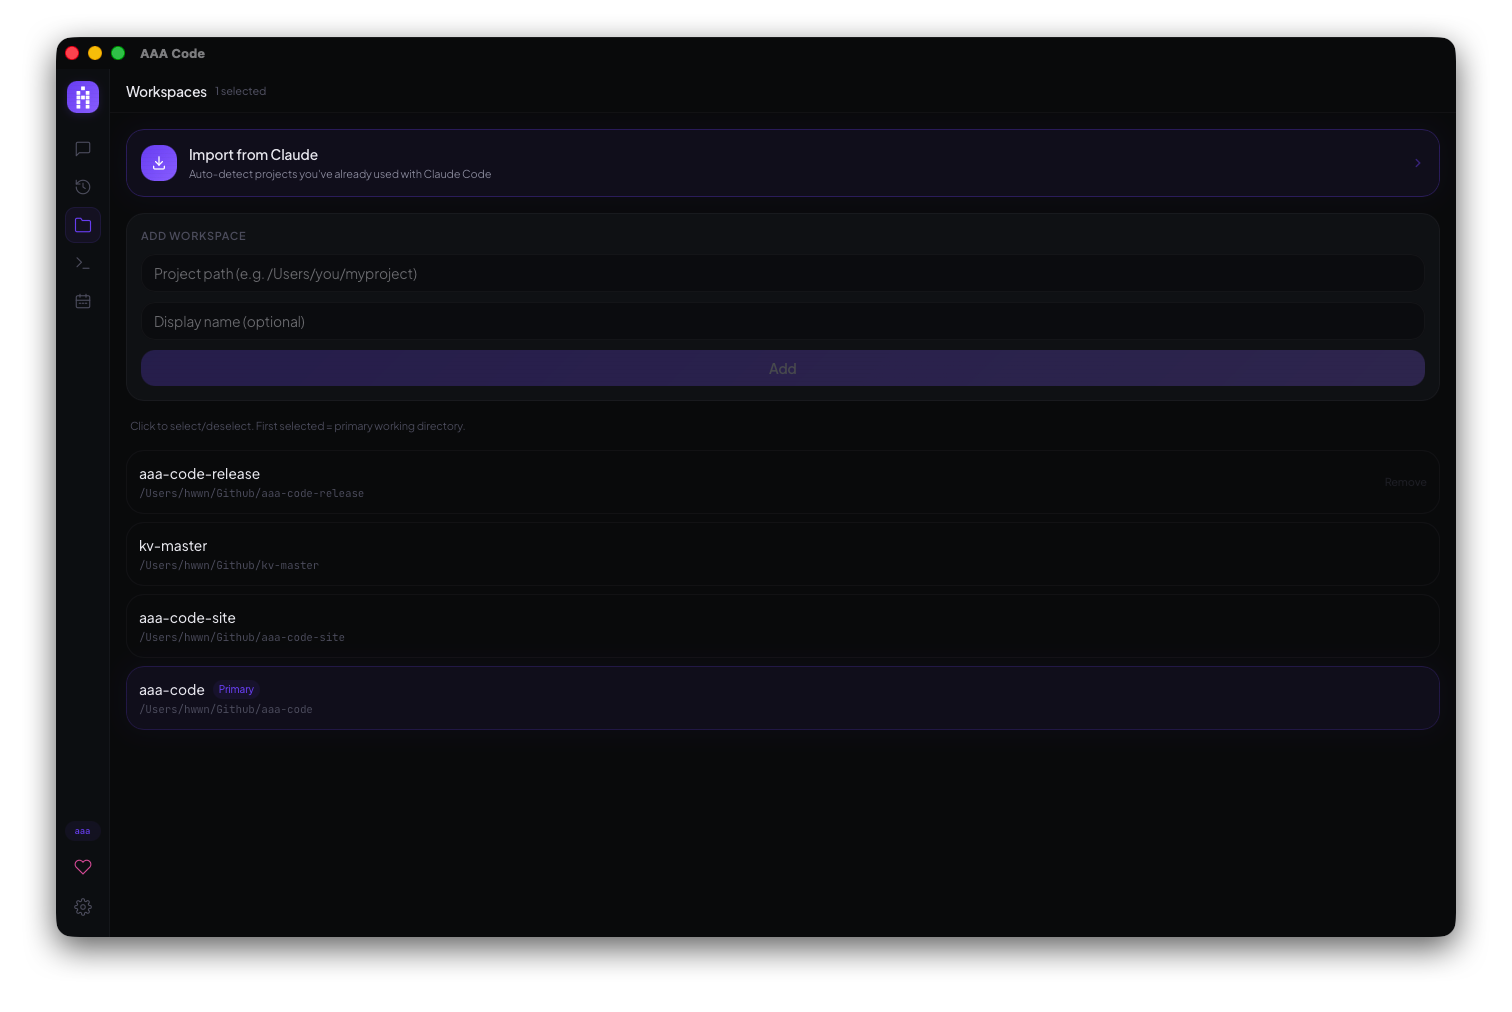Click the Import download icon
This screenshot has width=1512, height=1012.
[159, 163]
